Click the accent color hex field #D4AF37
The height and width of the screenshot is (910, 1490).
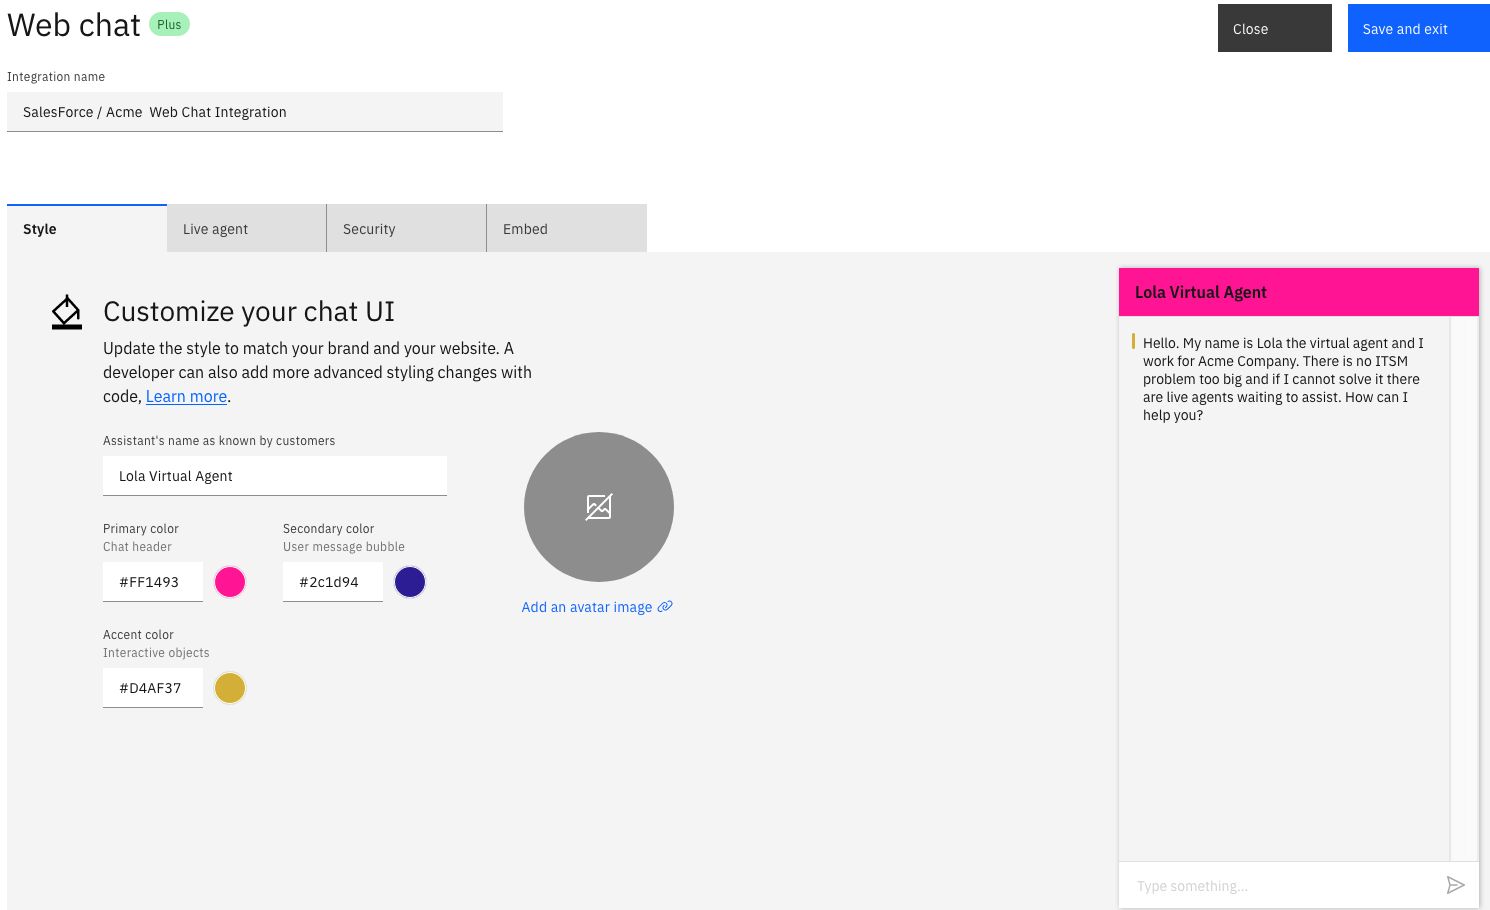point(153,688)
